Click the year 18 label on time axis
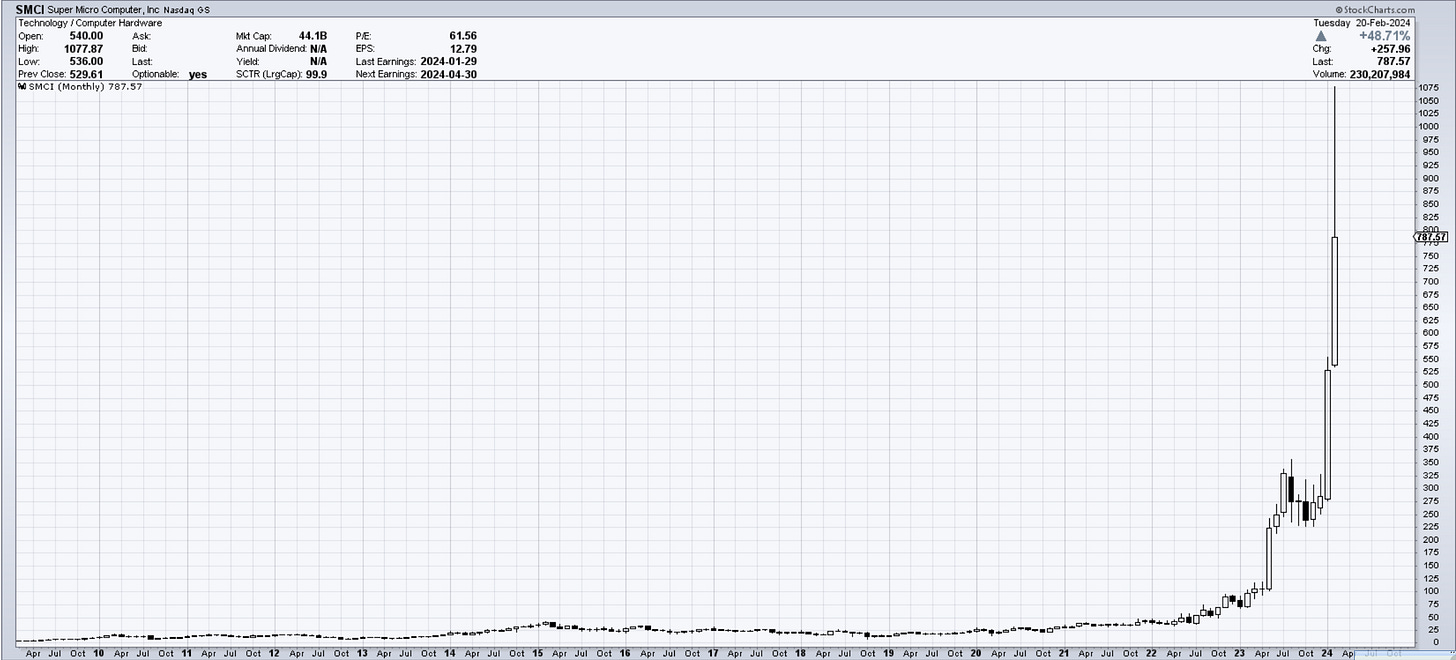Viewport: 1456px width, 660px height. click(x=800, y=652)
